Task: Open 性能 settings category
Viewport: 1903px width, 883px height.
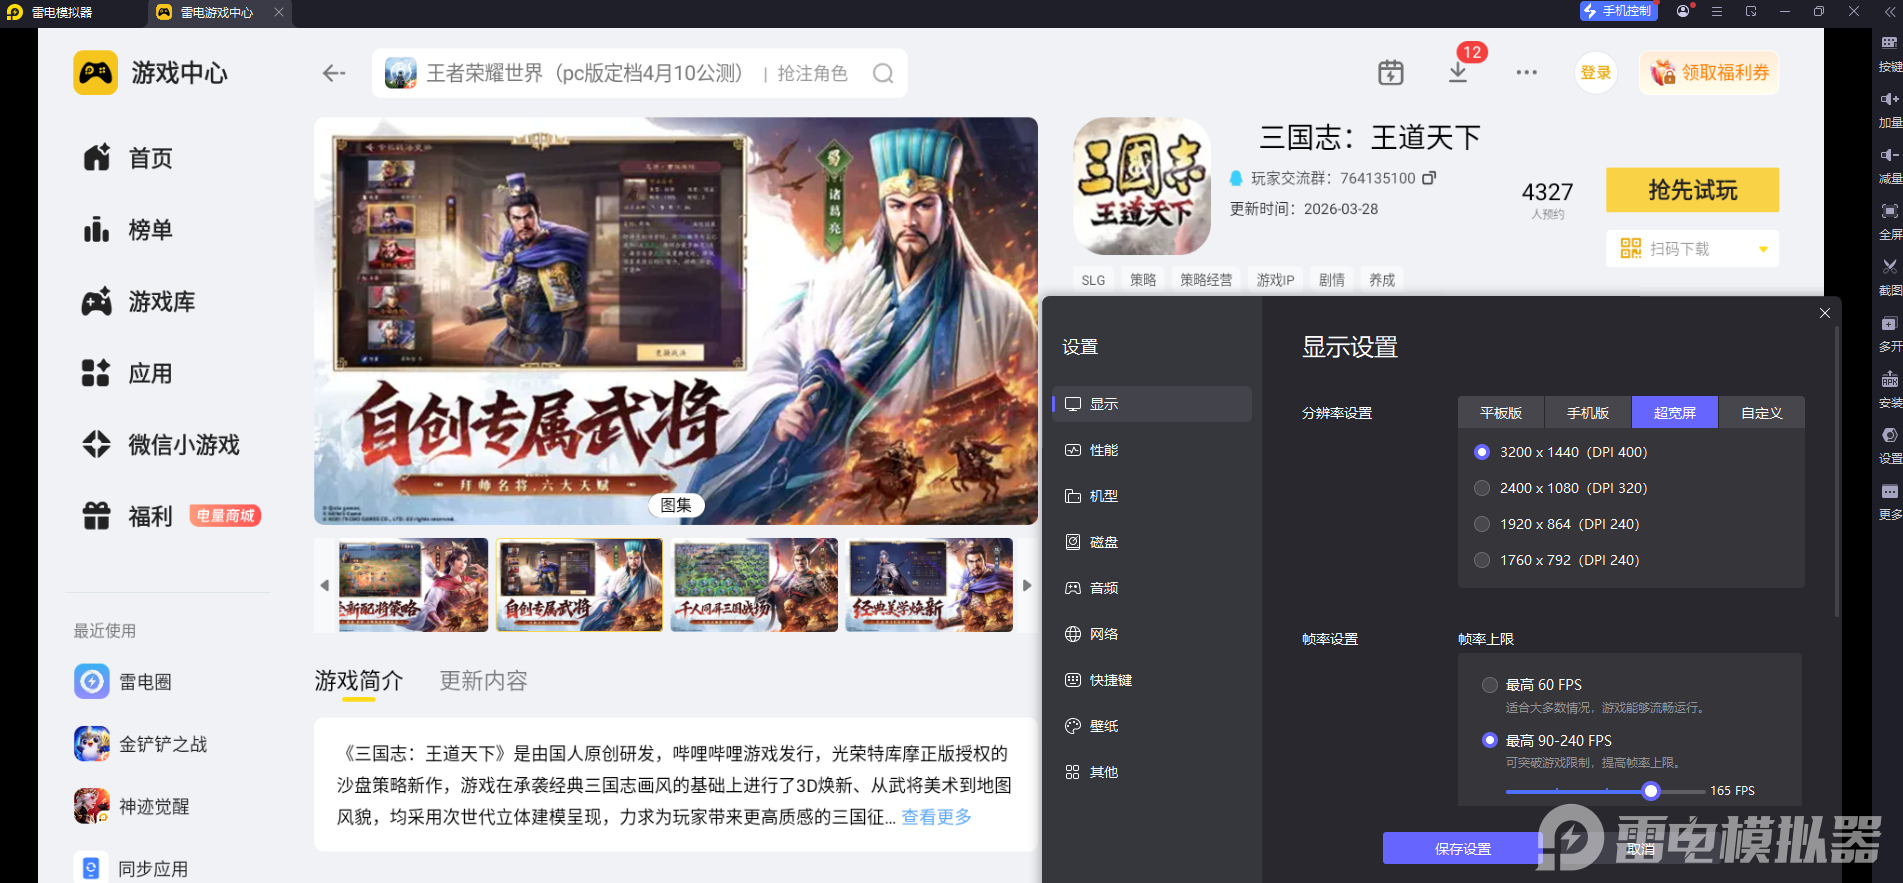Action: (x=1152, y=450)
